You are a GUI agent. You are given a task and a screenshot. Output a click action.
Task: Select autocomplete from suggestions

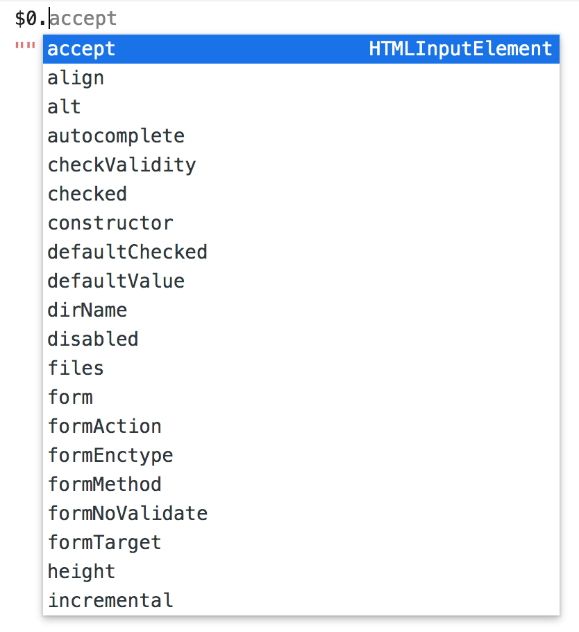(301, 136)
